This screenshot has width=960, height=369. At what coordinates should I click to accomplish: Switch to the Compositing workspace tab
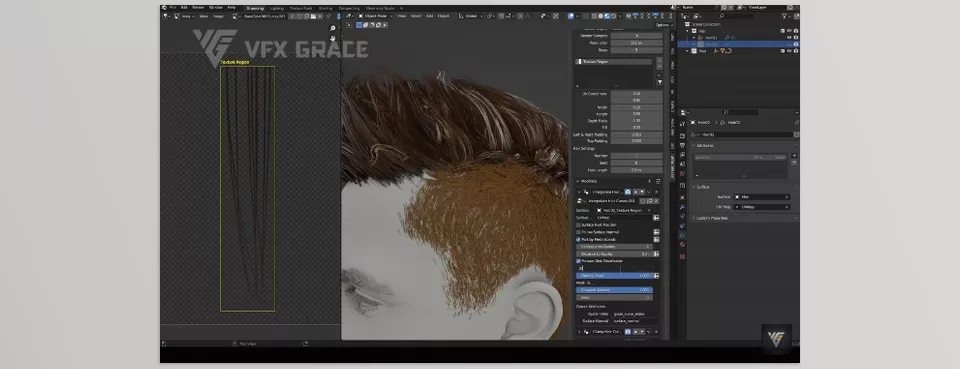(x=349, y=8)
